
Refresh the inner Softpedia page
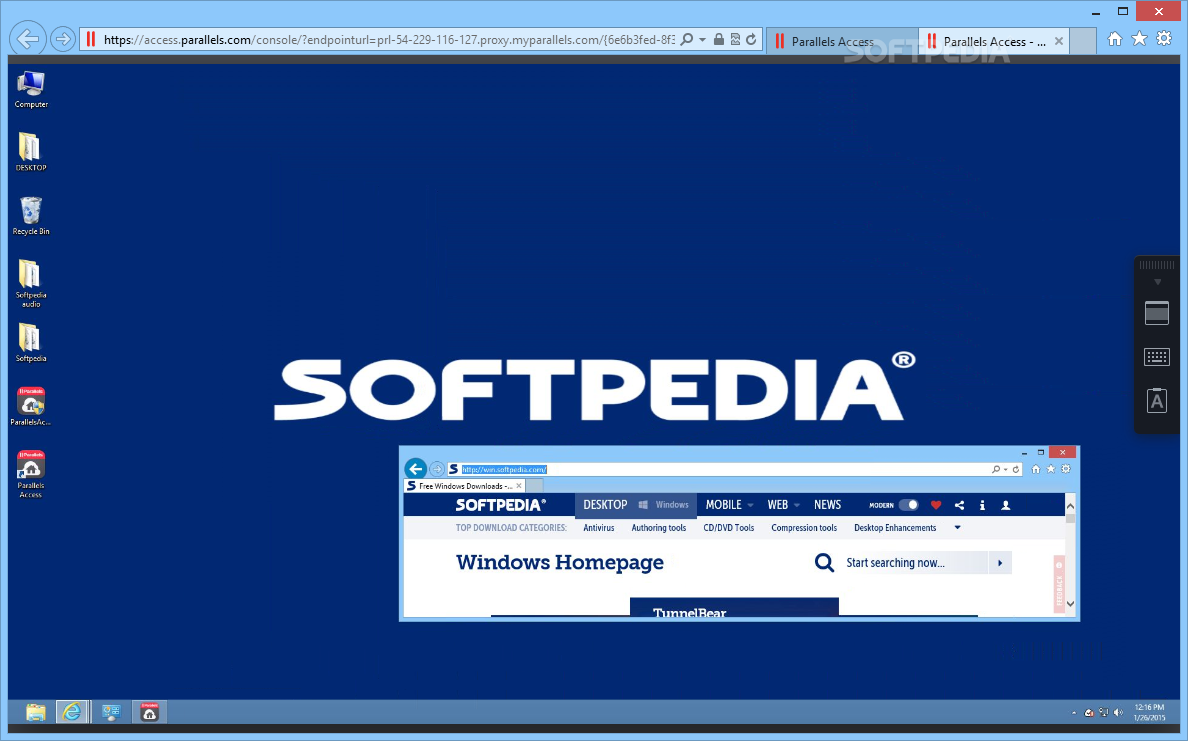1016,470
